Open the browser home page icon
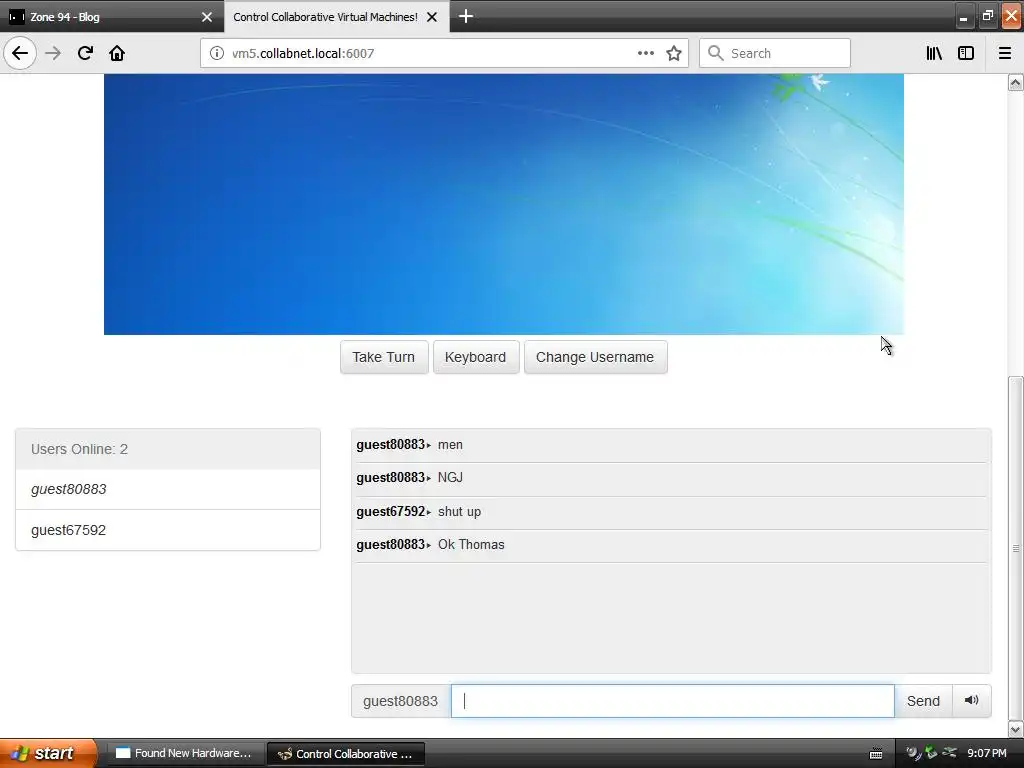 117,53
